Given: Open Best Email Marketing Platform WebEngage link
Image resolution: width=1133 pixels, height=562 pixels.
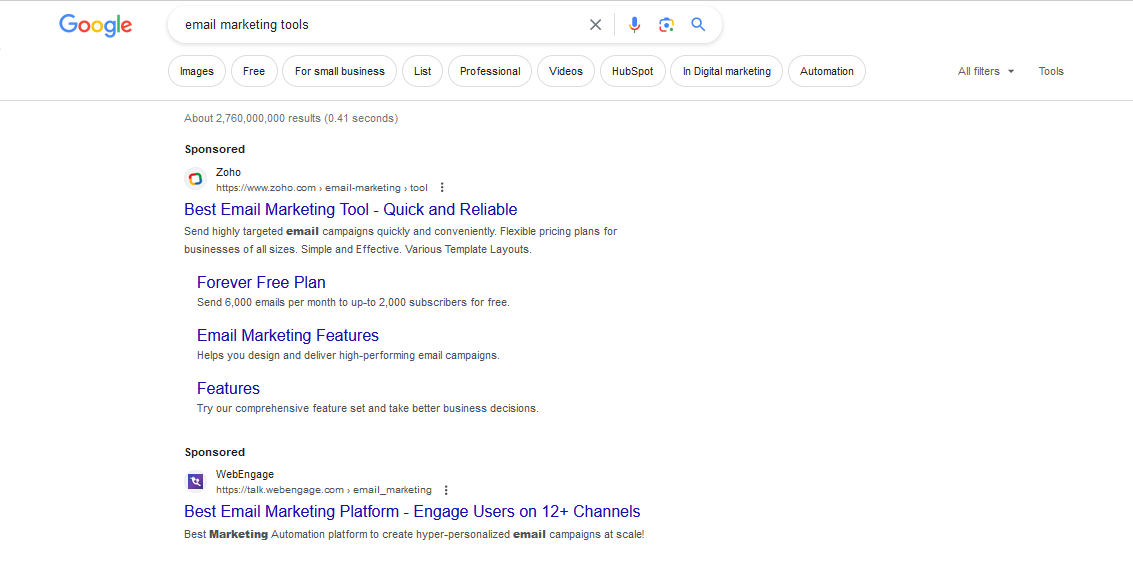Looking at the screenshot, I should coord(412,511).
